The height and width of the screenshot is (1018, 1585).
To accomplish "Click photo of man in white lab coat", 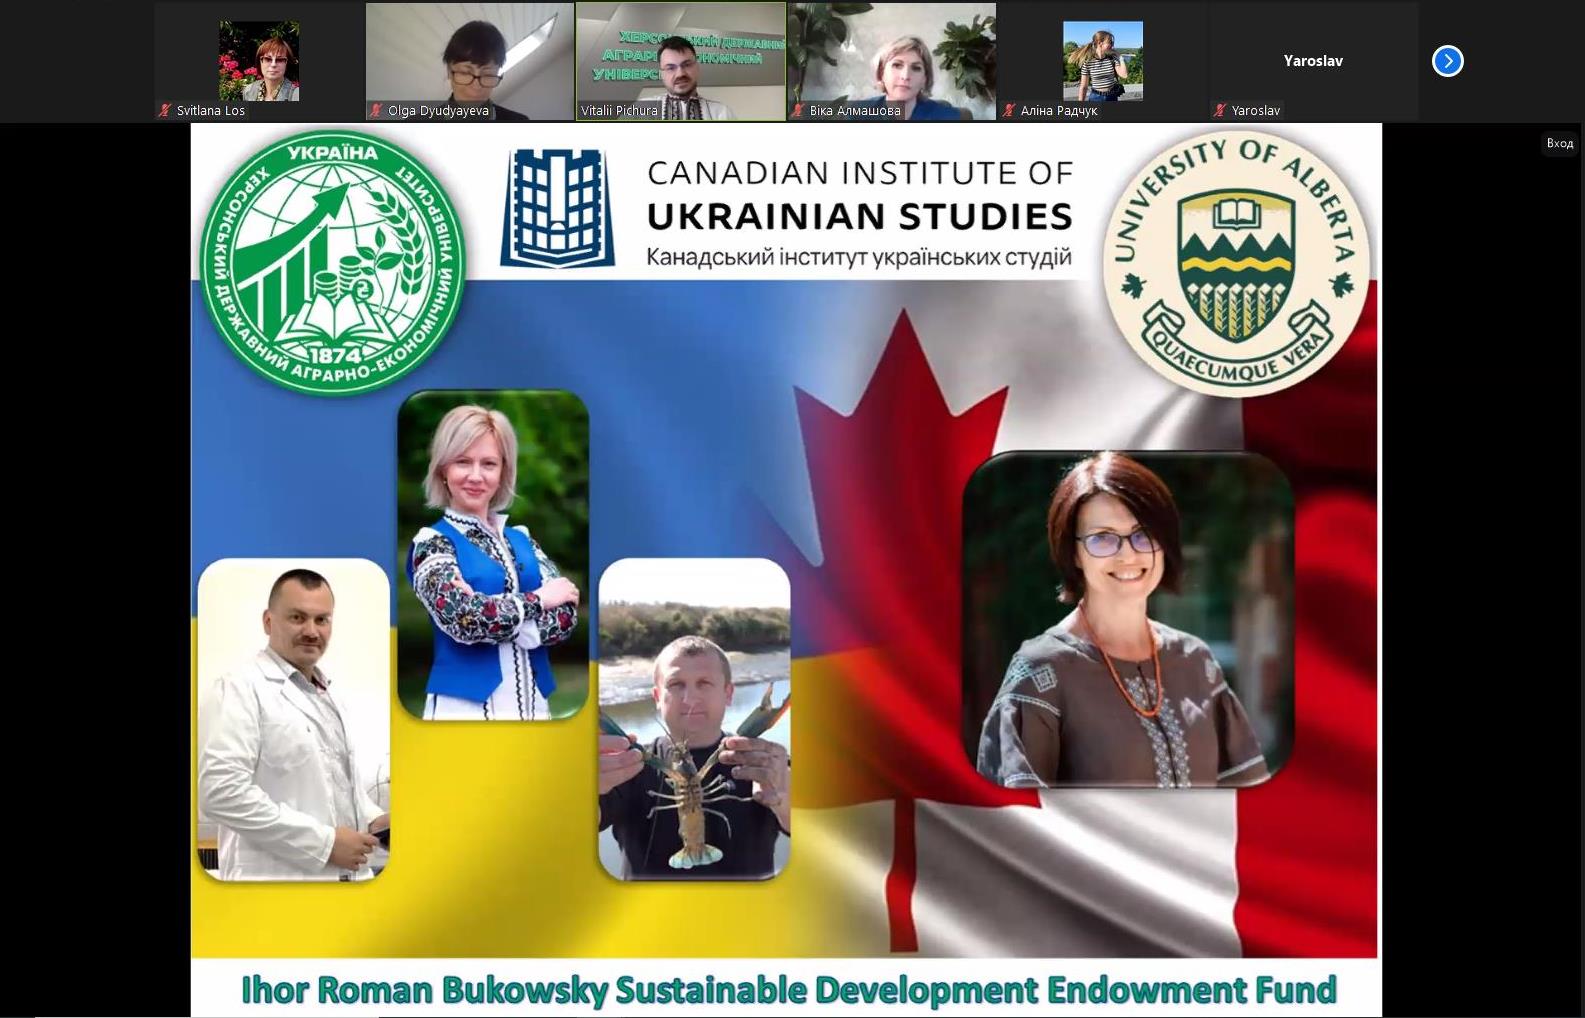I will point(293,720).
